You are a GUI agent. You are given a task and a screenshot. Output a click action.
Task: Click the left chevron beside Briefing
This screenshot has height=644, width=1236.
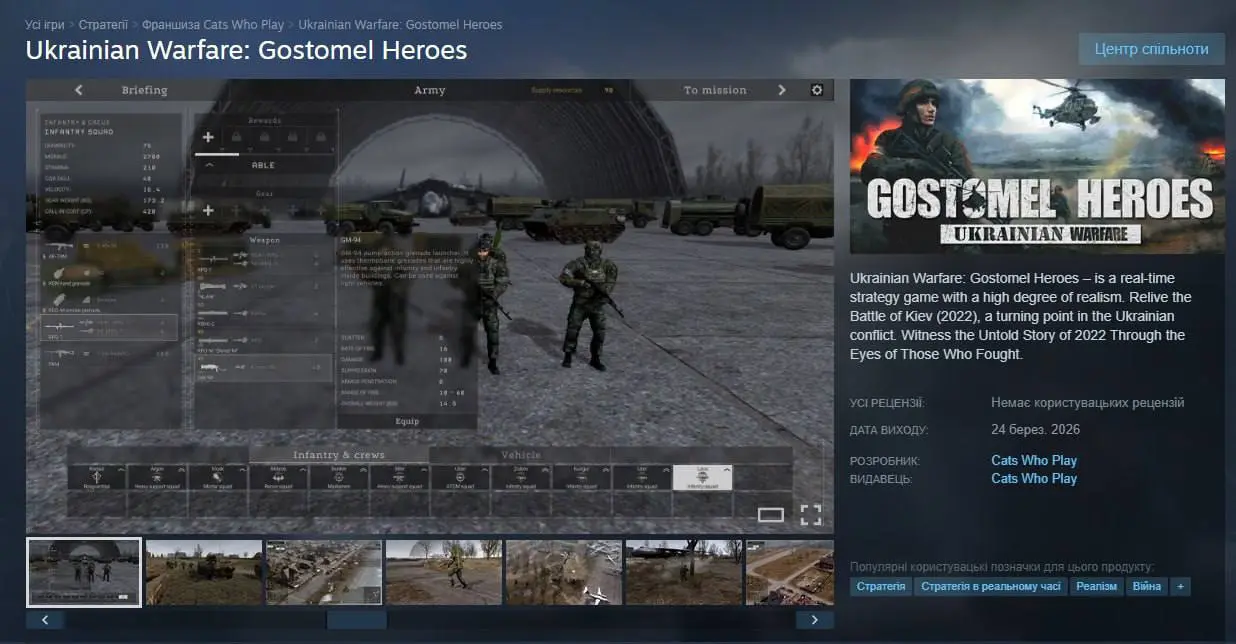click(x=79, y=90)
